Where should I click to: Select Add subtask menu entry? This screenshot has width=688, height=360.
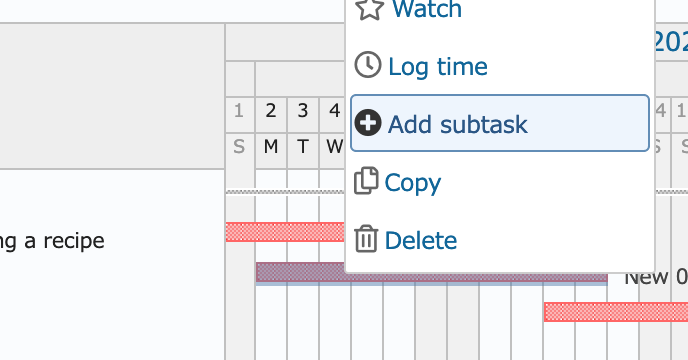coord(500,123)
